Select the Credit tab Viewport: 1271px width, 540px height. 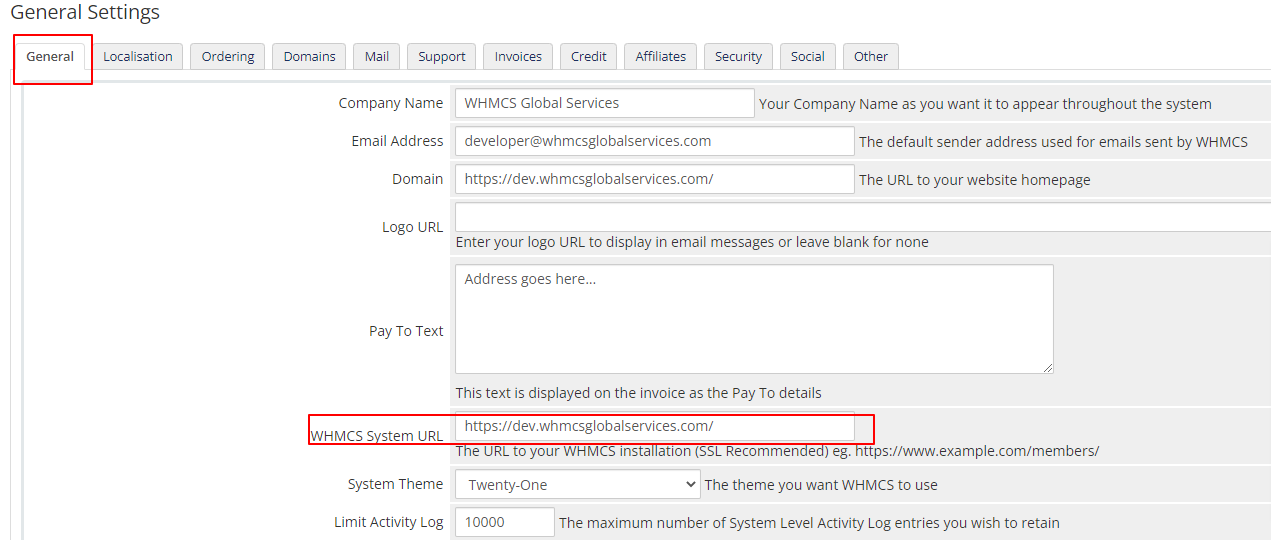[x=589, y=57]
